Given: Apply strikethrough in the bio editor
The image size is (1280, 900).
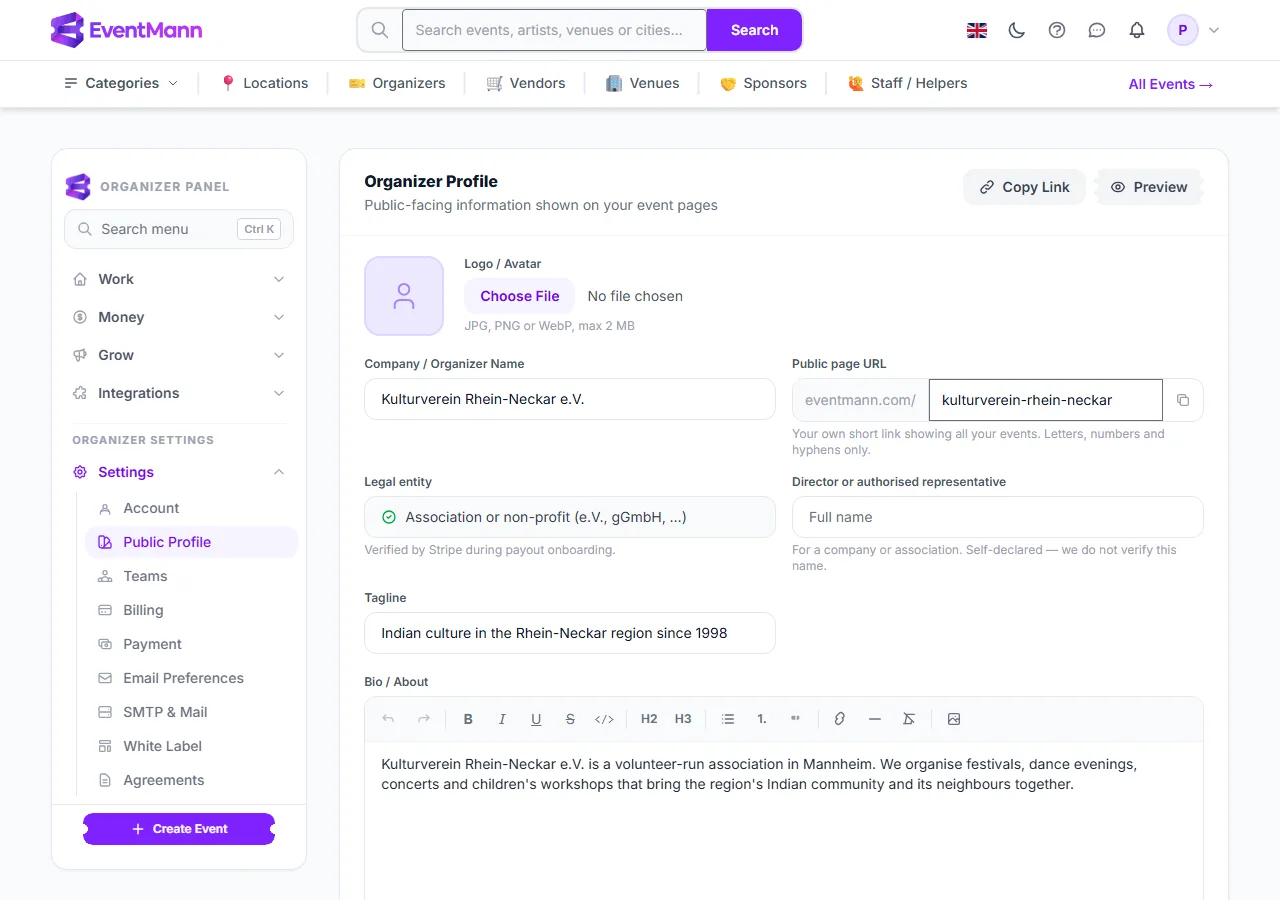Looking at the screenshot, I should [570, 719].
